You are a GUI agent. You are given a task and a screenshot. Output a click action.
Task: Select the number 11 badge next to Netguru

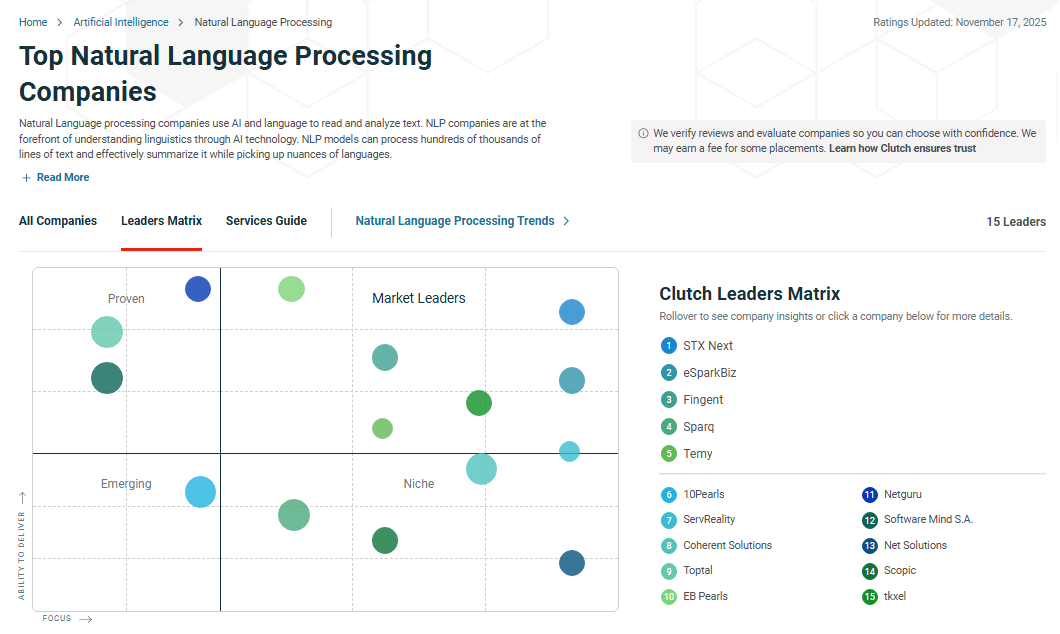(x=870, y=495)
